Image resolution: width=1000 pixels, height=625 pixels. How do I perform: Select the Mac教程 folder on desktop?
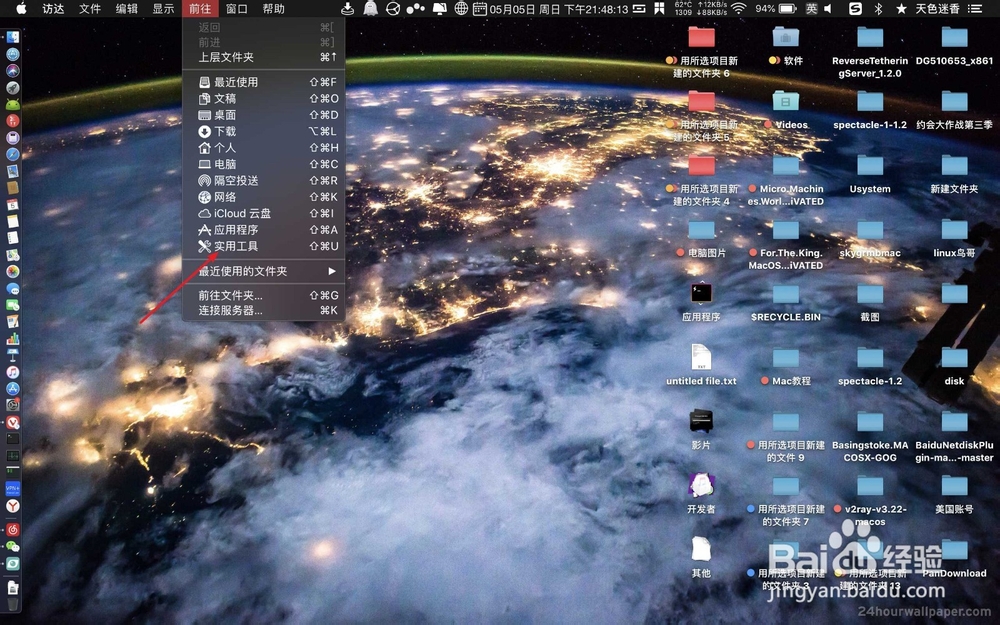(786, 366)
